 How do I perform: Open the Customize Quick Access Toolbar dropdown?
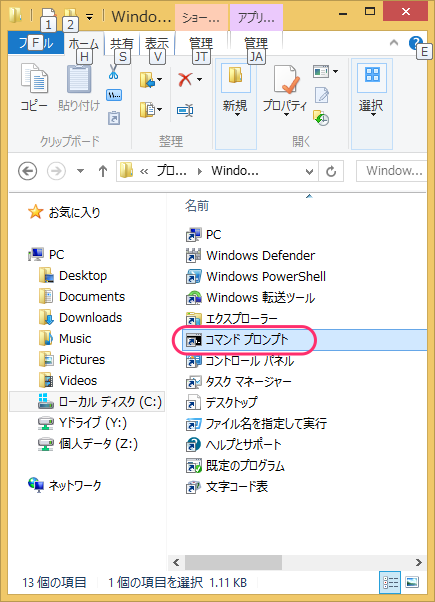pyautogui.click(x=89, y=17)
